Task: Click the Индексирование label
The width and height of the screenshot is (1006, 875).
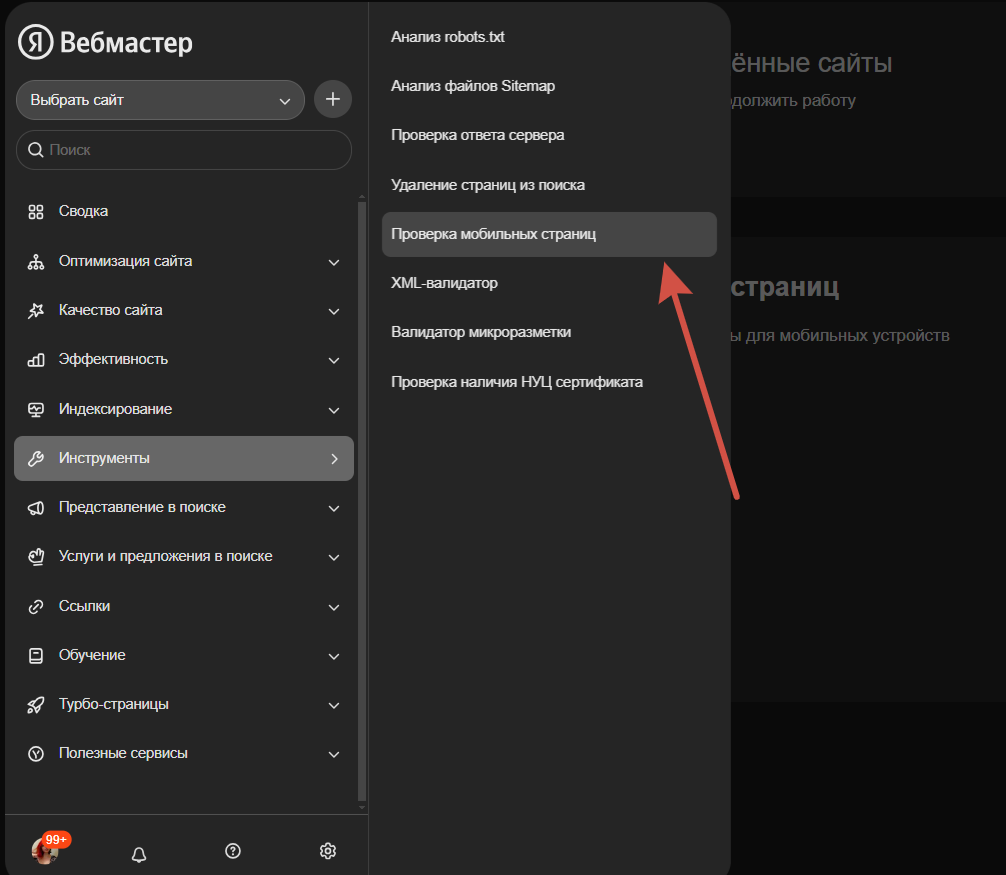Action: coord(115,409)
